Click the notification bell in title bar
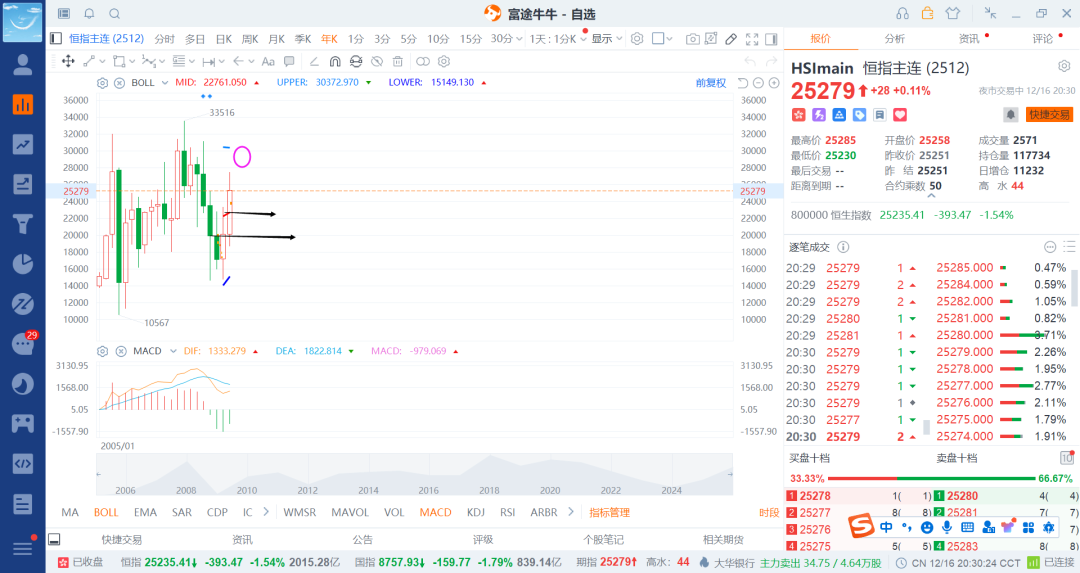The image size is (1080, 573). coord(90,14)
